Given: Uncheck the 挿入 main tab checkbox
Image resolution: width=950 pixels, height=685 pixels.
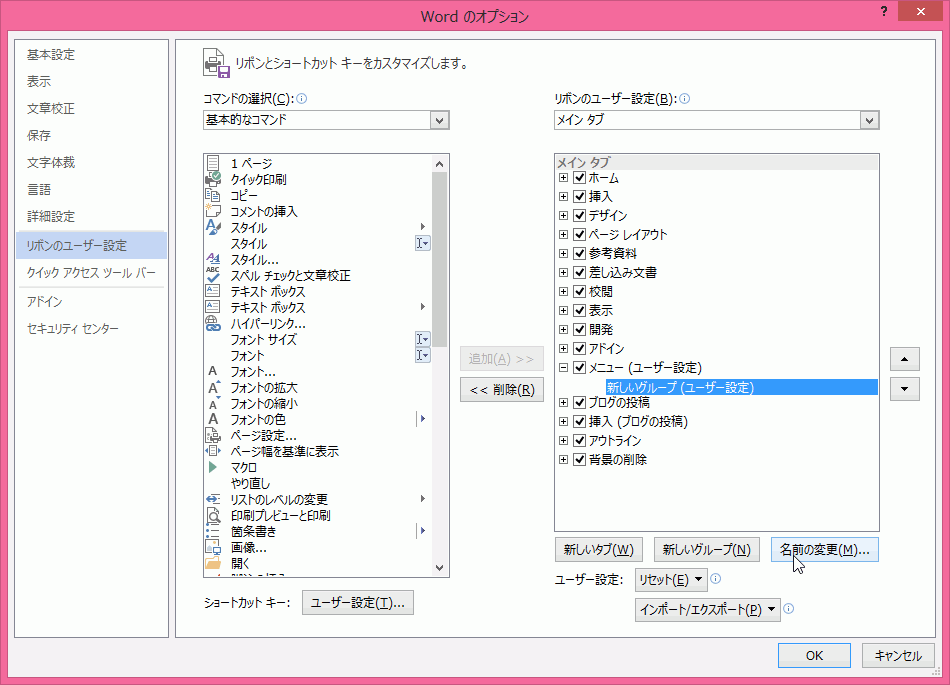Looking at the screenshot, I should [579, 196].
